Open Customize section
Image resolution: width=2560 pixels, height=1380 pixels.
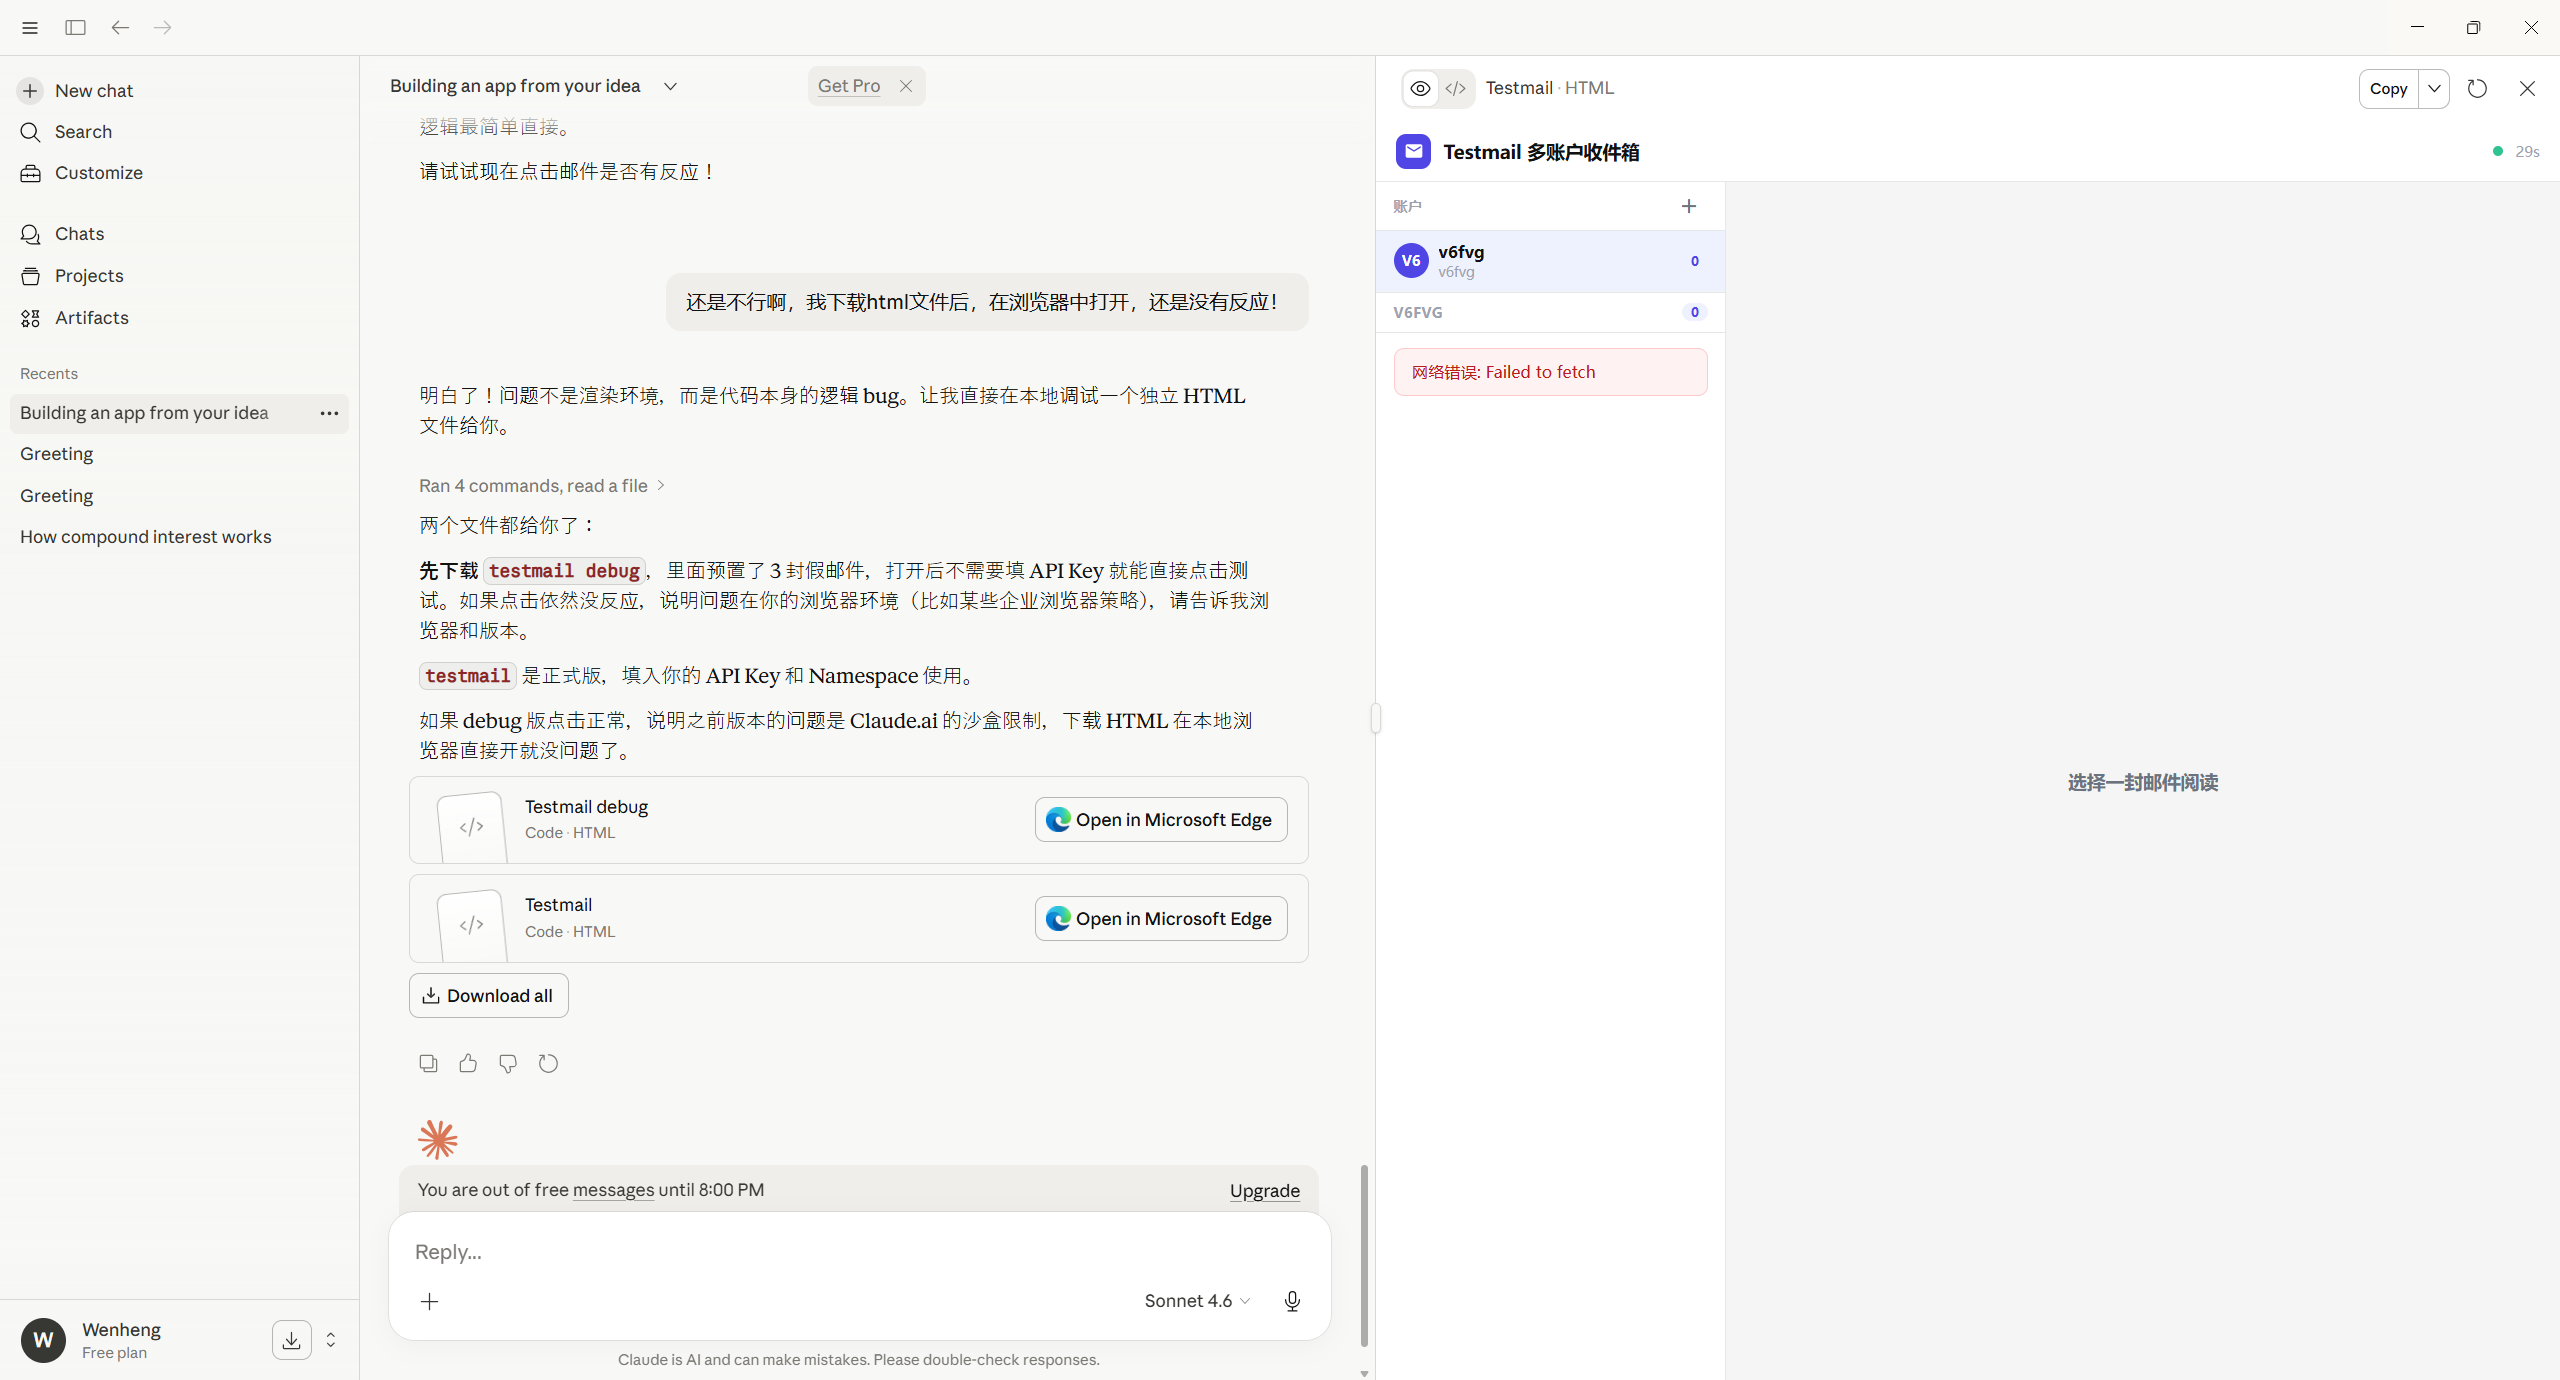179,173
